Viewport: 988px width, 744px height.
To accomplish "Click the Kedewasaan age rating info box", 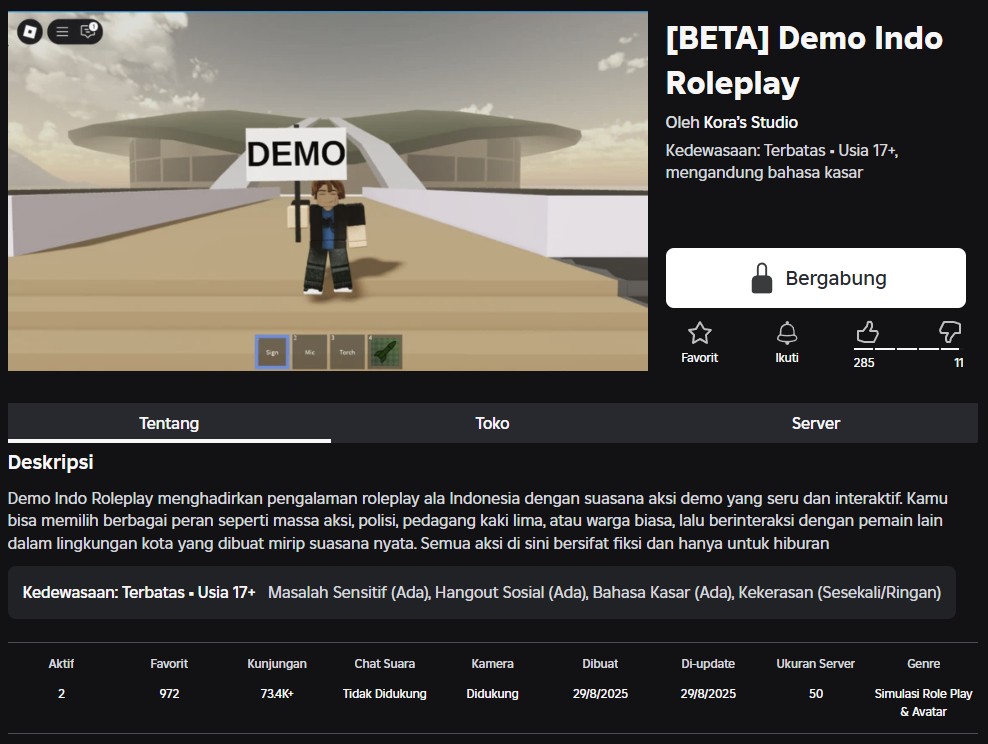I will [x=481, y=592].
